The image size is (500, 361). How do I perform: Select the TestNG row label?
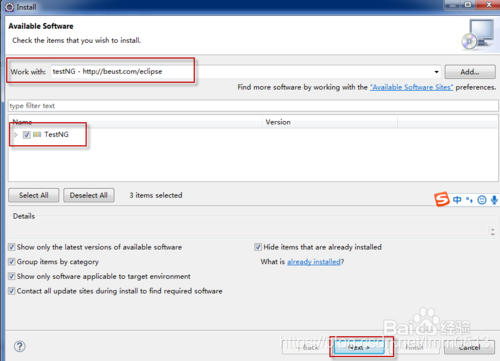pos(57,134)
